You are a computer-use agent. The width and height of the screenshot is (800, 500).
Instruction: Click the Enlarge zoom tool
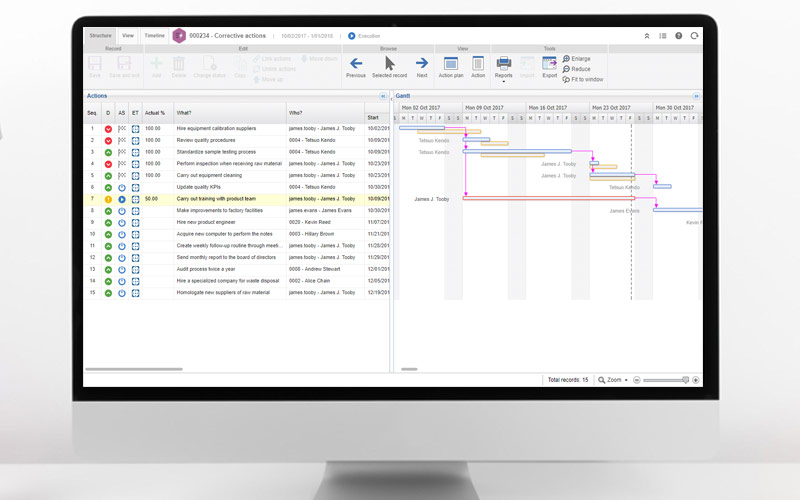[x=576, y=59]
